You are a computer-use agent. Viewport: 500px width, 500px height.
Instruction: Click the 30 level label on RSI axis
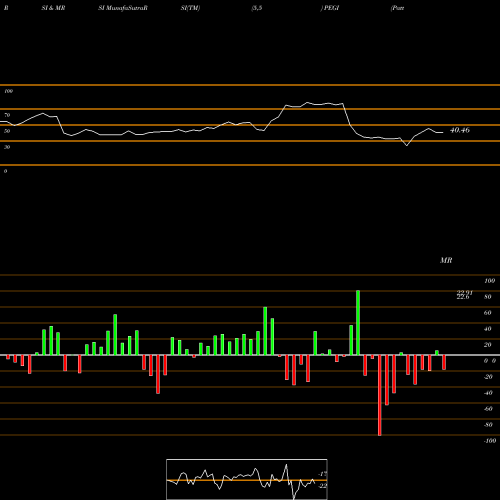pyautogui.click(x=7, y=147)
